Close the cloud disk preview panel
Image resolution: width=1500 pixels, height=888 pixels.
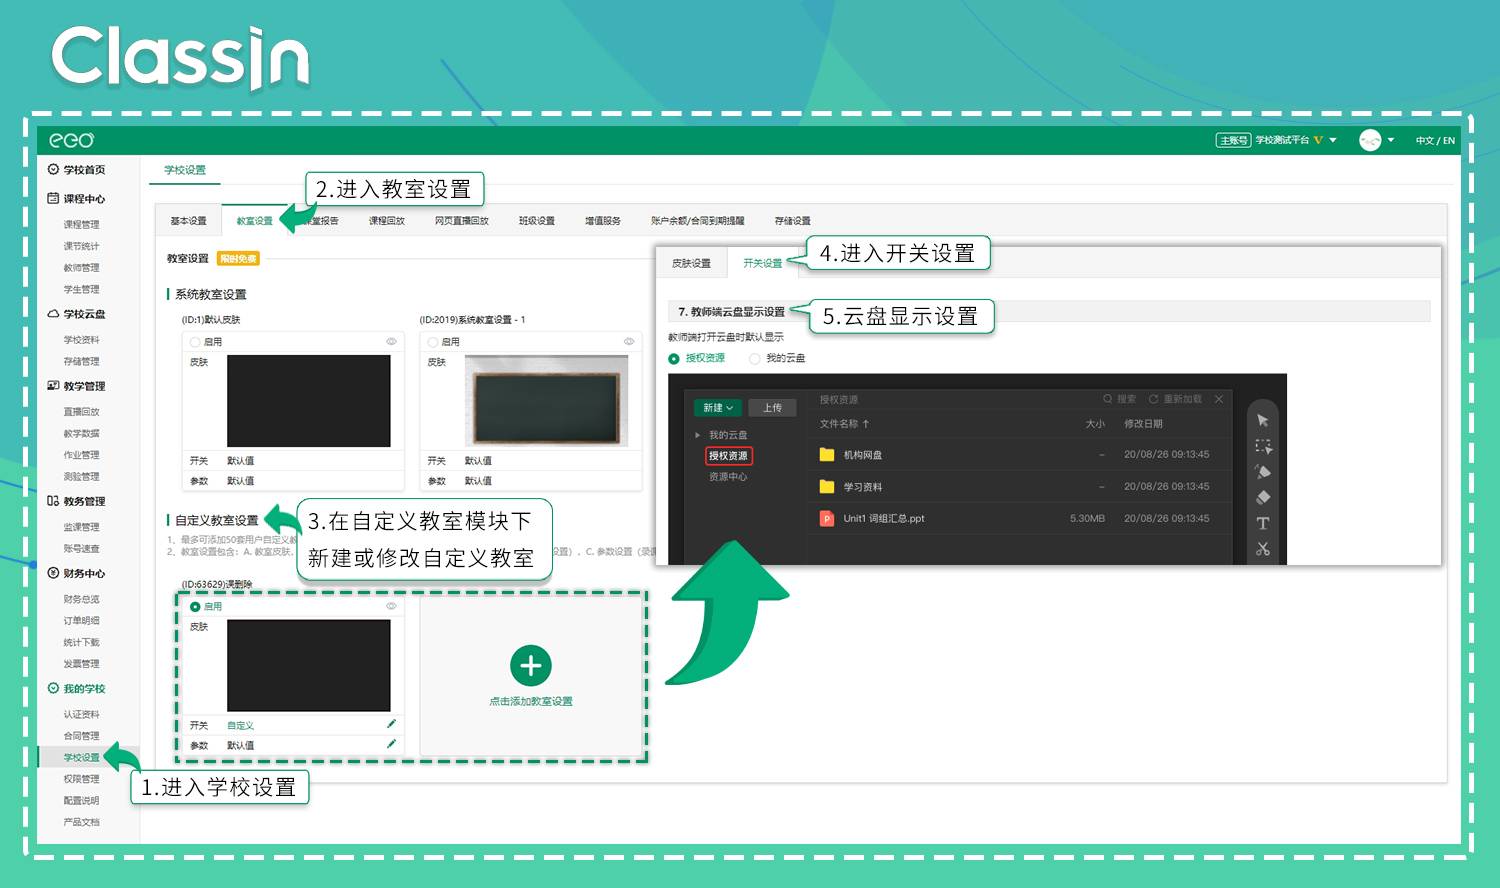(x=1219, y=399)
